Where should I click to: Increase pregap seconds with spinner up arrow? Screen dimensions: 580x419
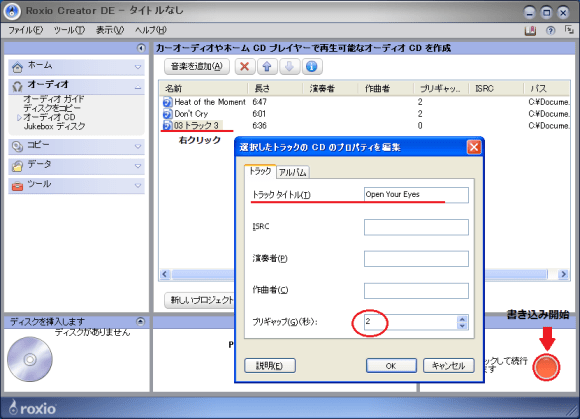462,319
